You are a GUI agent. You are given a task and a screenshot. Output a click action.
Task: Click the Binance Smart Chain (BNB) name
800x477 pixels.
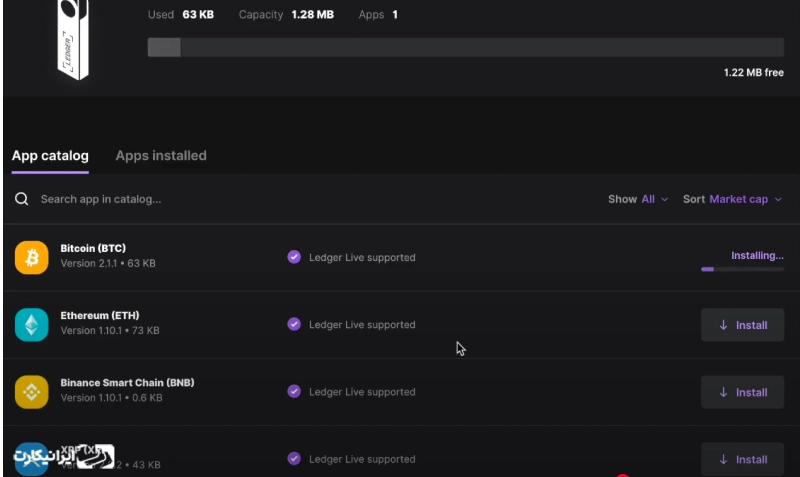128,383
